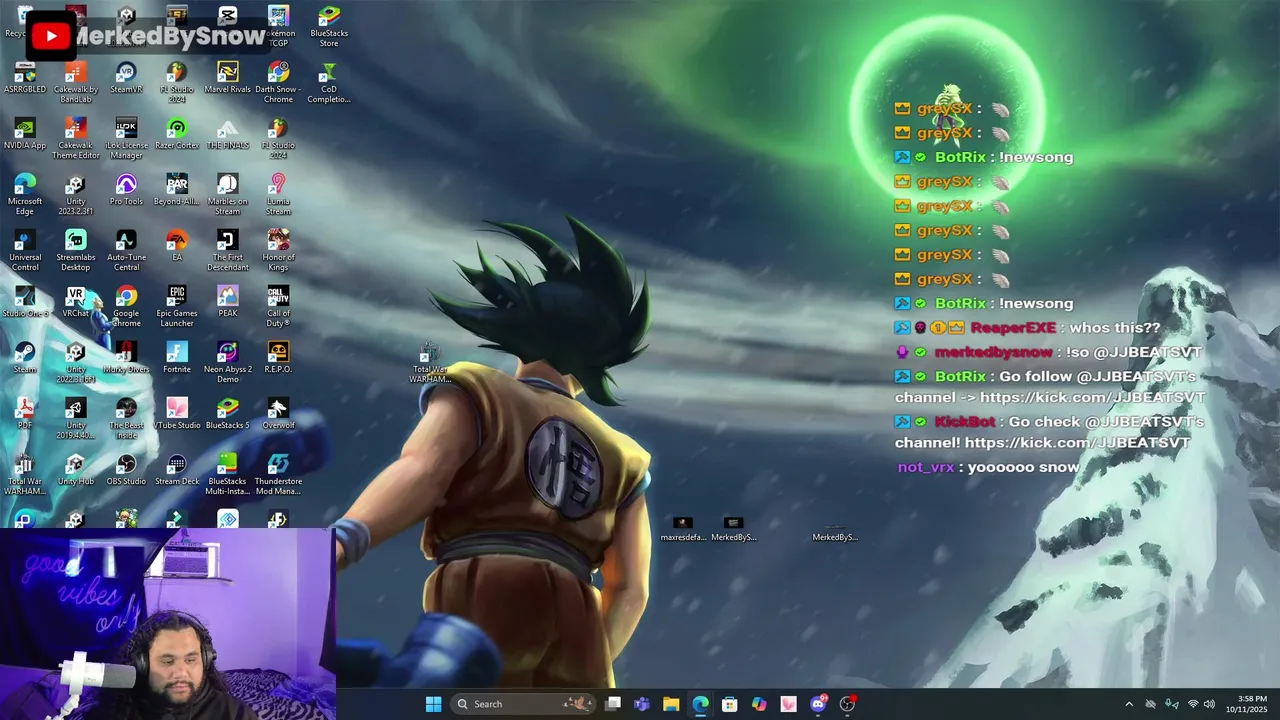Expand the hidden system tray icons

(1129, 704)
